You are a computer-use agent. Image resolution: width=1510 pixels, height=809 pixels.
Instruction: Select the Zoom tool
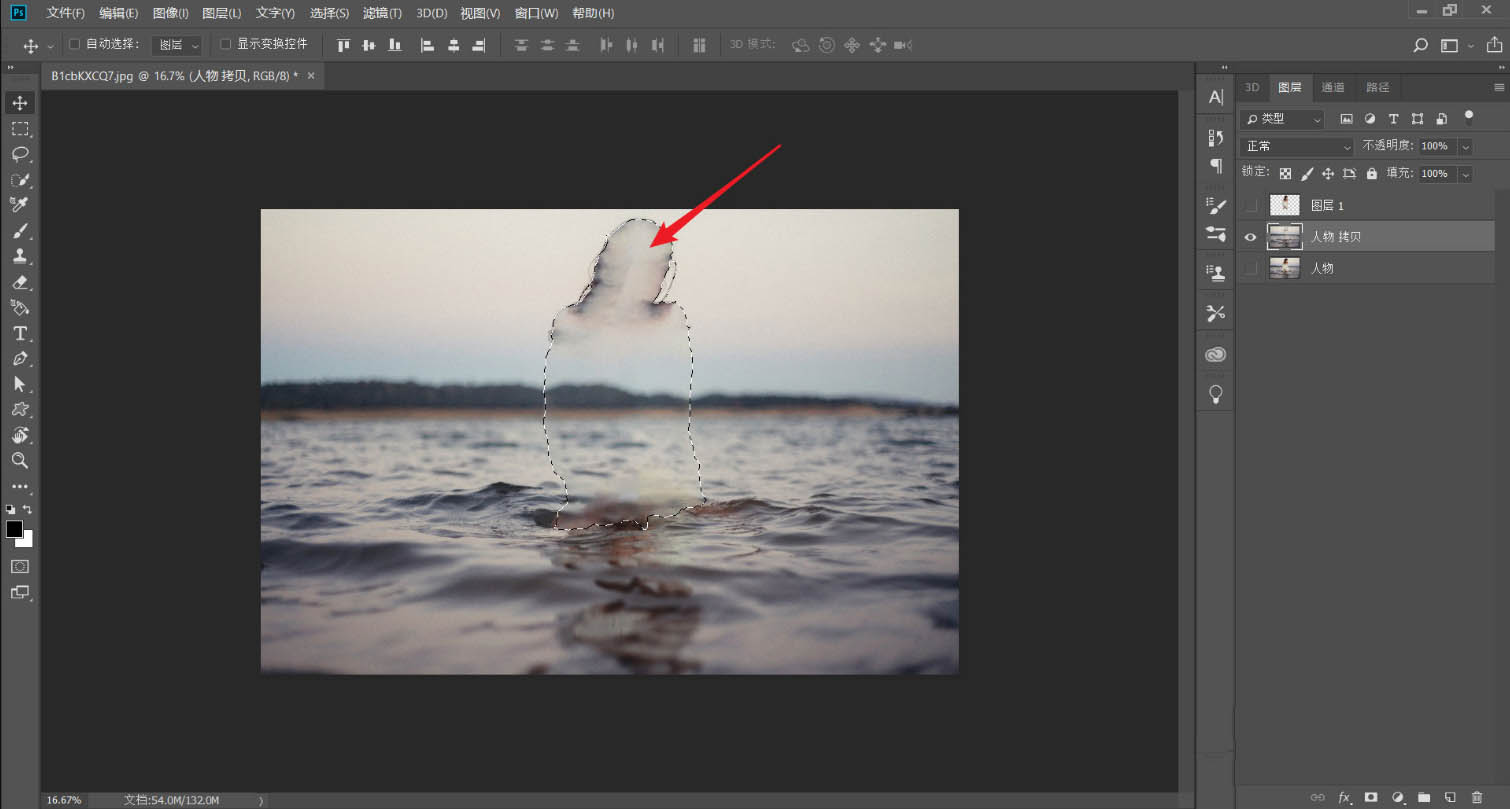20,460
